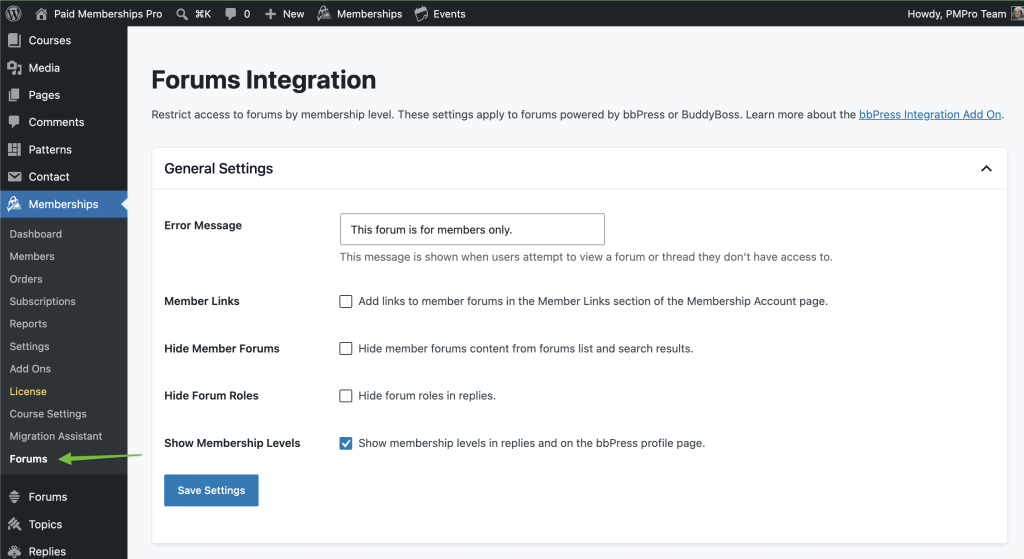Select Forums under Memberships submenu
Viewport: 1024px width, 559px height.
coord(29,459)
